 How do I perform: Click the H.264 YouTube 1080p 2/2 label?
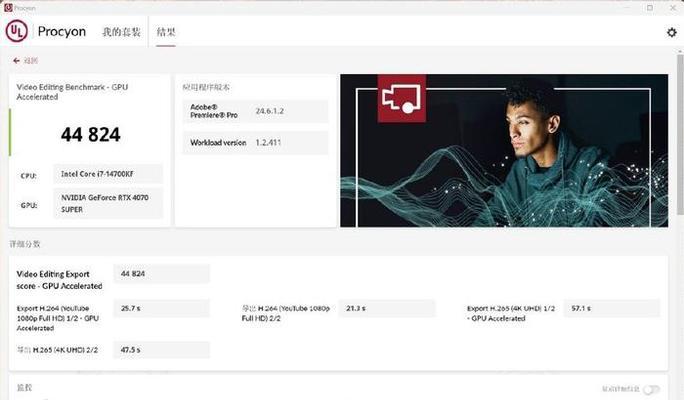click(x=286, y=313)
